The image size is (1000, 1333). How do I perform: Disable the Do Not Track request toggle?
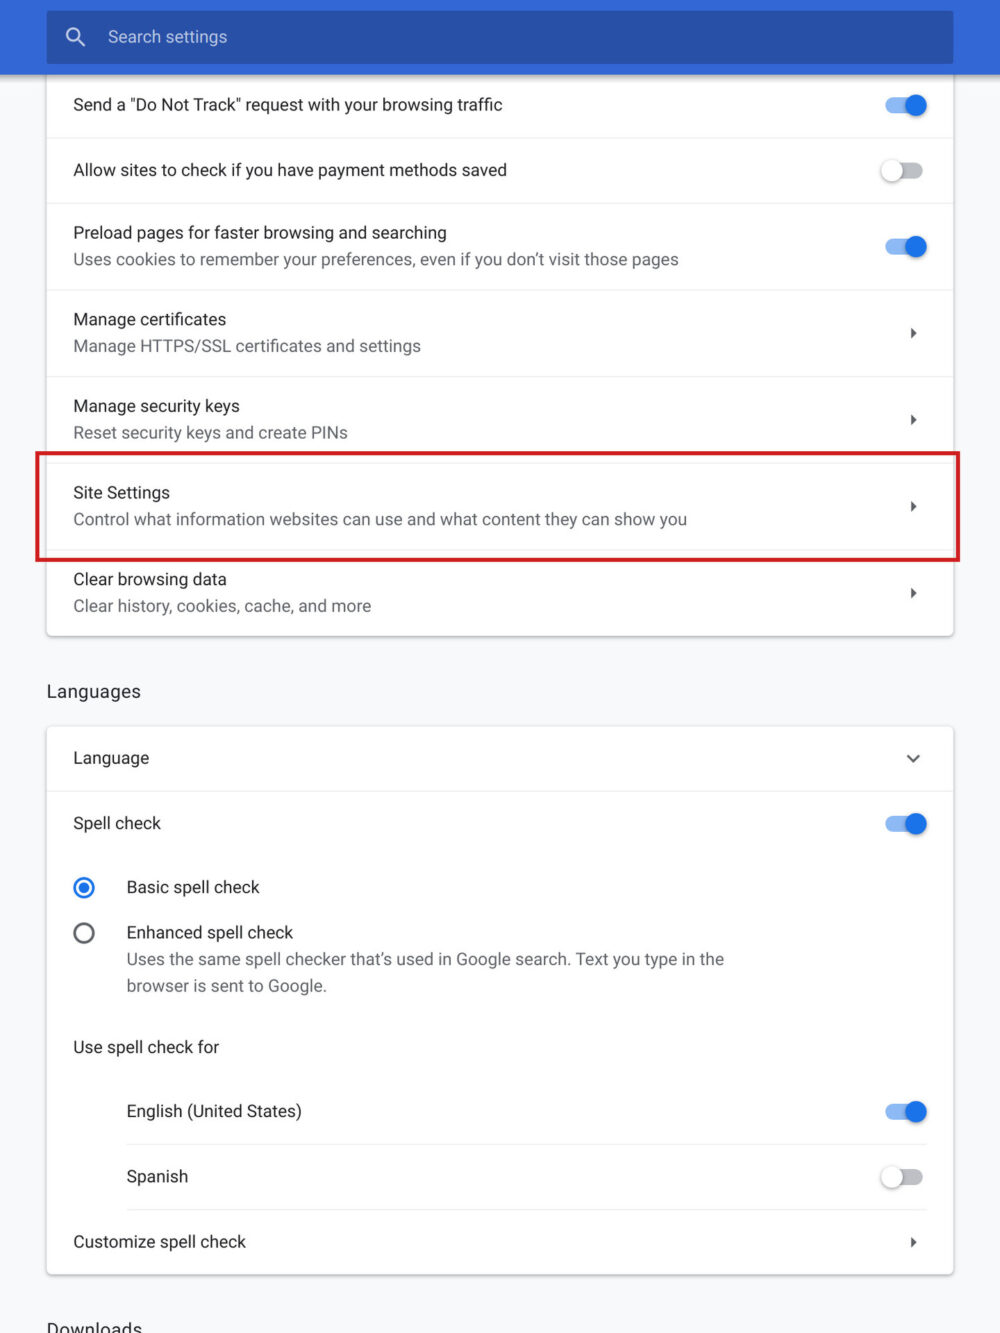[905, 104]
